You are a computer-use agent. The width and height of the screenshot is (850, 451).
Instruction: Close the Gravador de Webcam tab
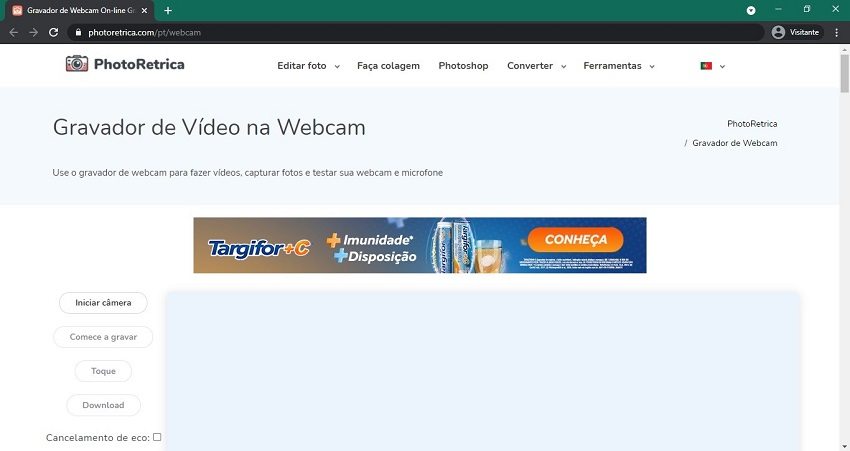[x=144, y=10]
